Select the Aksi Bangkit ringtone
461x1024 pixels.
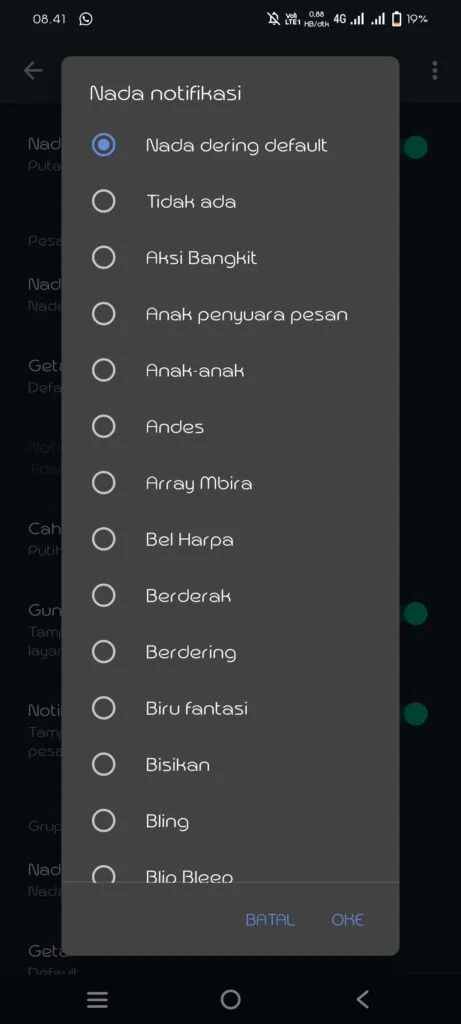point(230,258)
